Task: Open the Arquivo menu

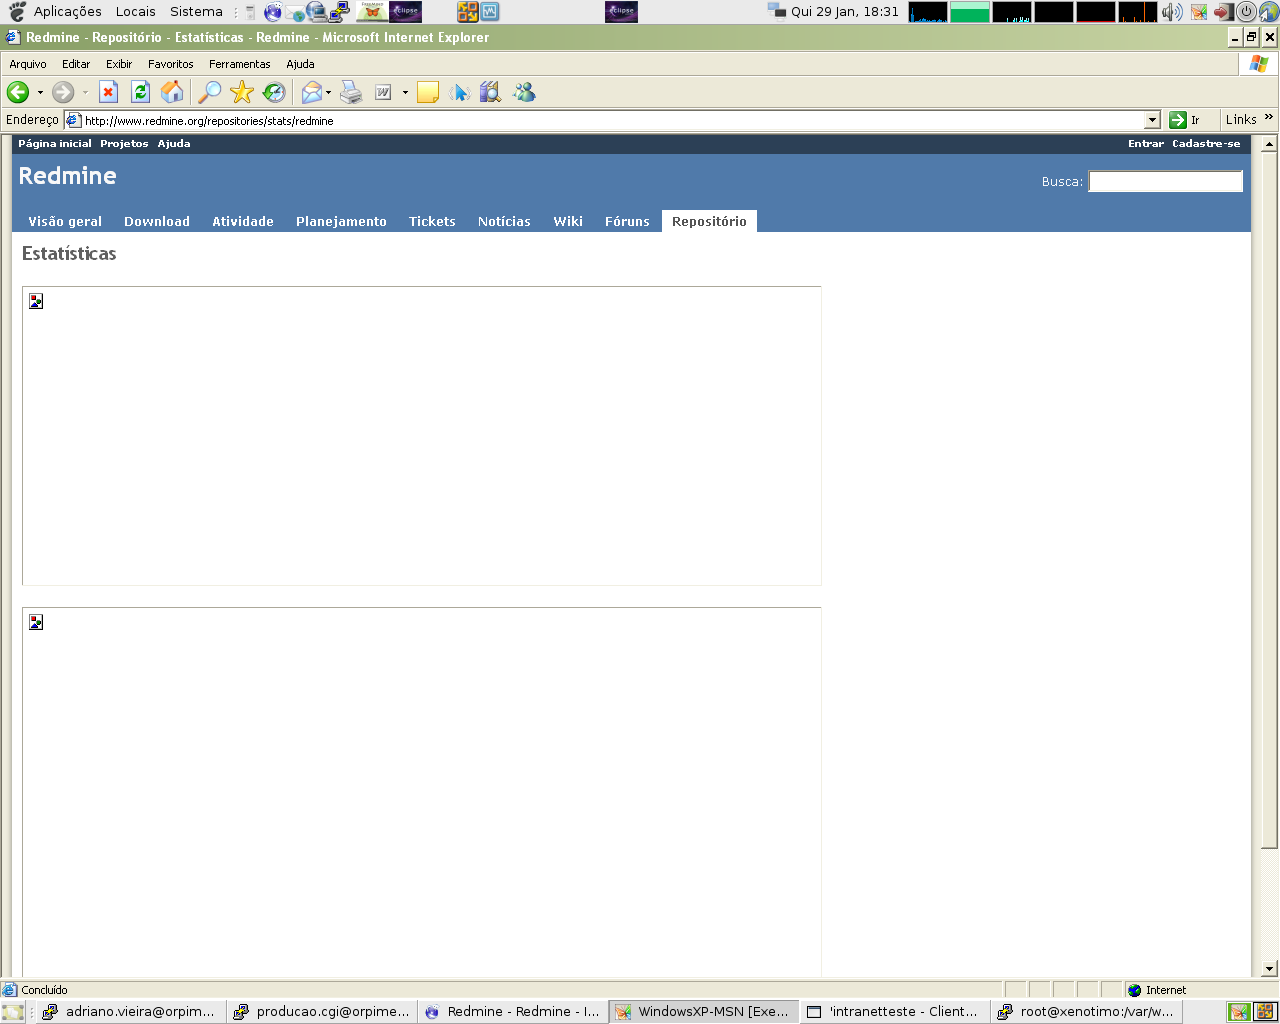Action: pos(28,64)
